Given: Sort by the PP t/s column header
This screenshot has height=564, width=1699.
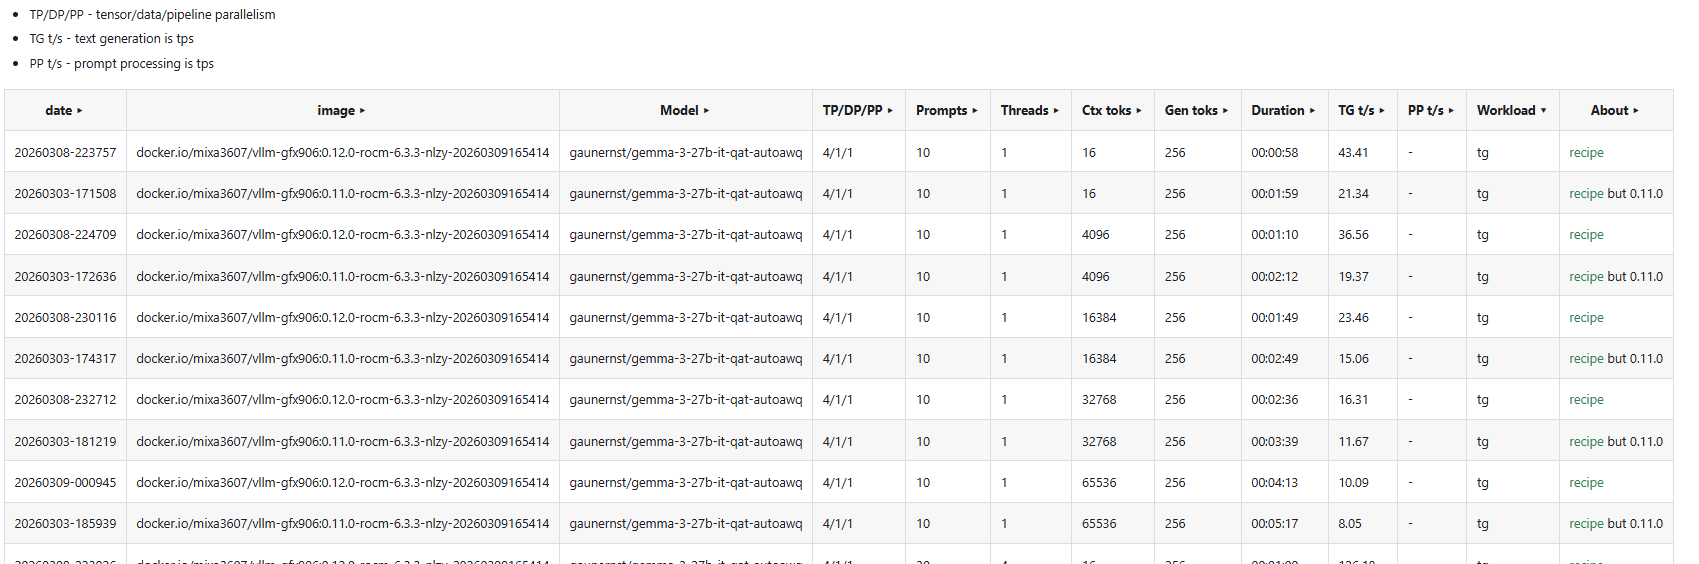Looking at the screenshot, I should pyautogui.click(x=1431, y=110).
